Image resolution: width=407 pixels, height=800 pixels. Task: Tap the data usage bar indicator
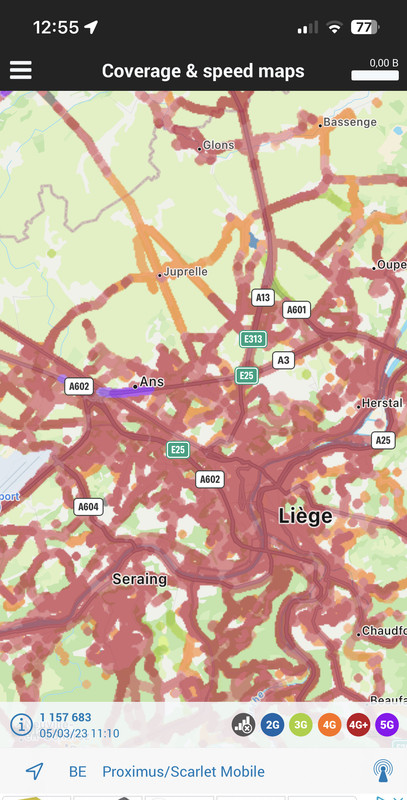pos(375,76)
